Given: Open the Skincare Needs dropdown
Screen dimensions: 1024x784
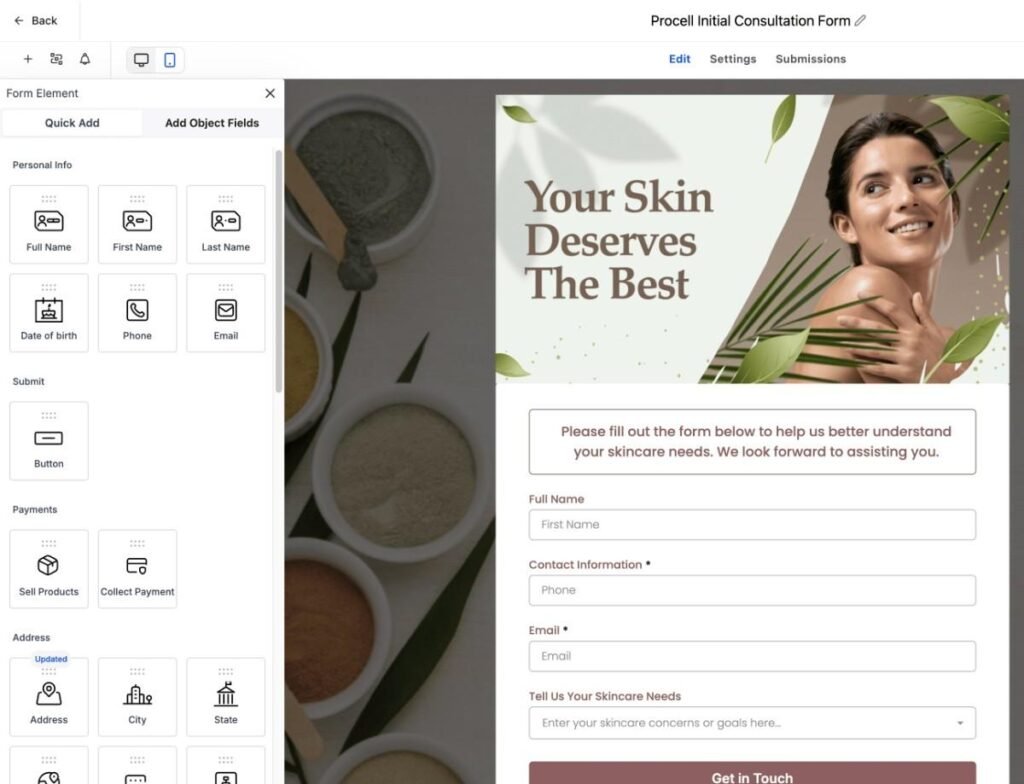Looking at the screenshot, I should (x=752, y=723).
